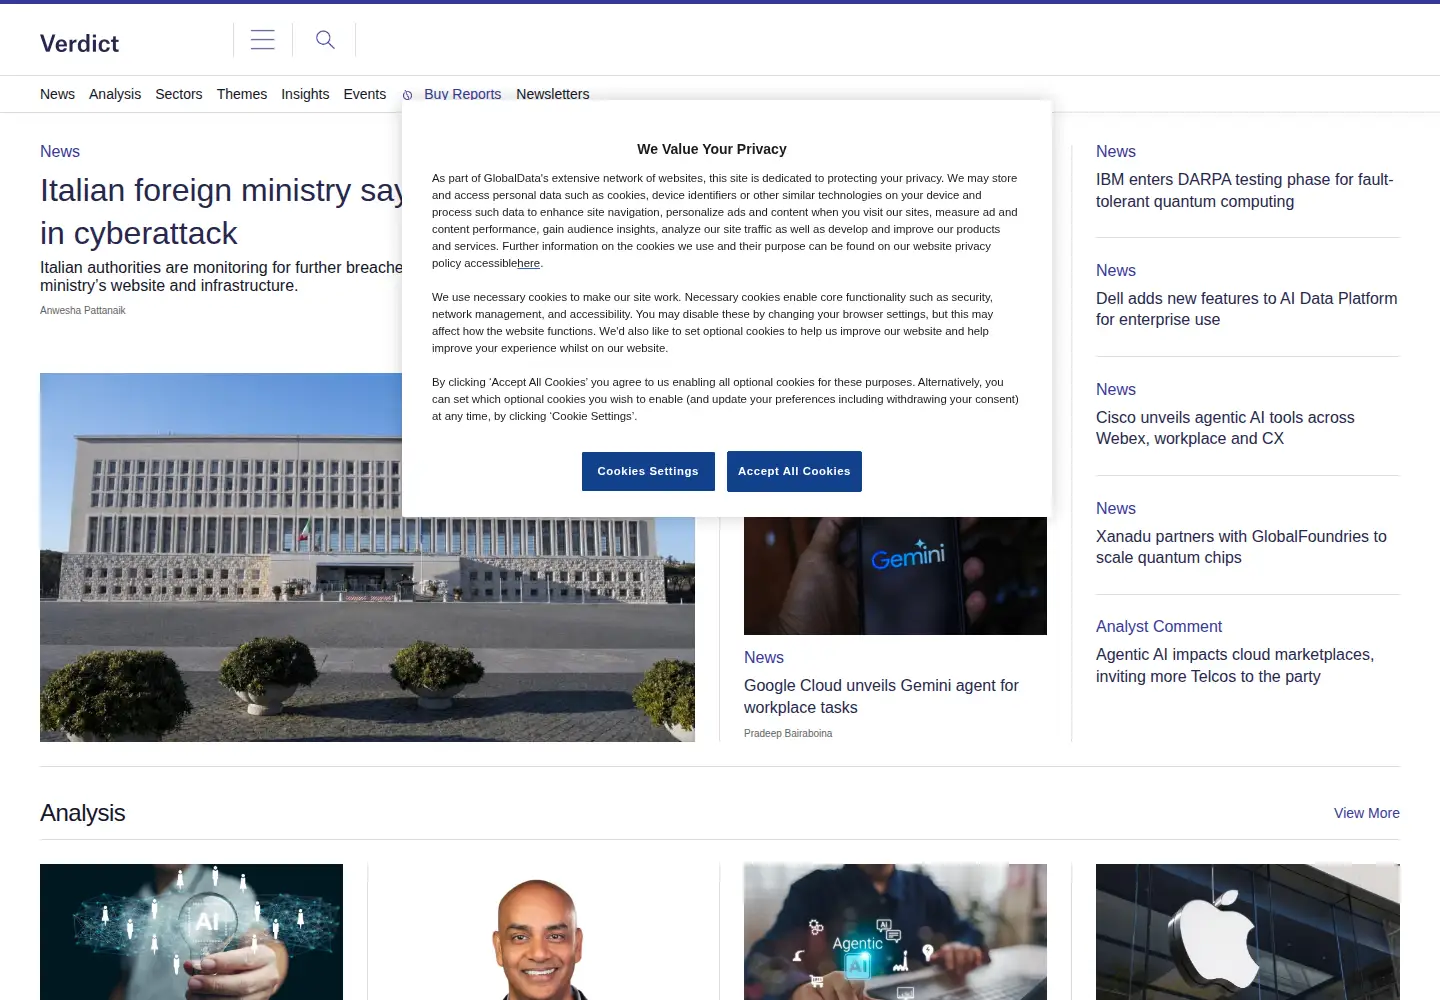1440x1000 pixels.
Task: Click News label above IBM article
Action: click(1116, 151)
